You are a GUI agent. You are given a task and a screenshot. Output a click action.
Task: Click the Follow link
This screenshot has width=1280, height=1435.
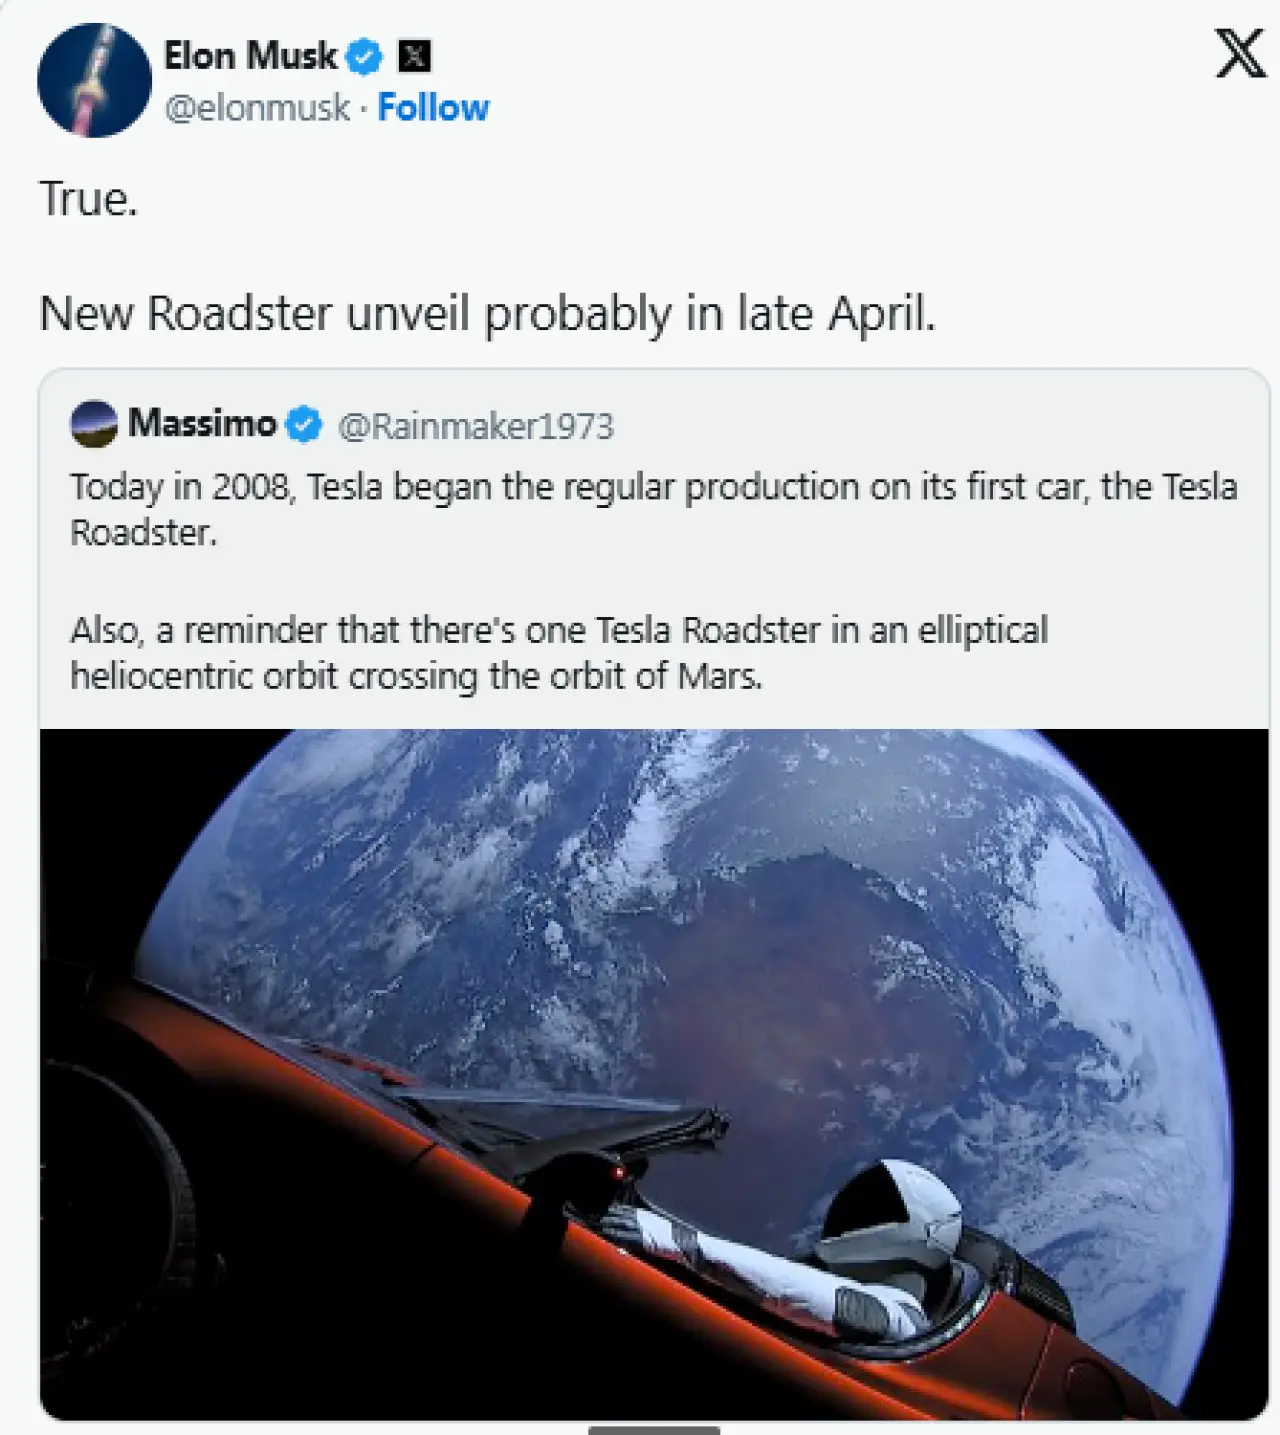pos(433,107)
